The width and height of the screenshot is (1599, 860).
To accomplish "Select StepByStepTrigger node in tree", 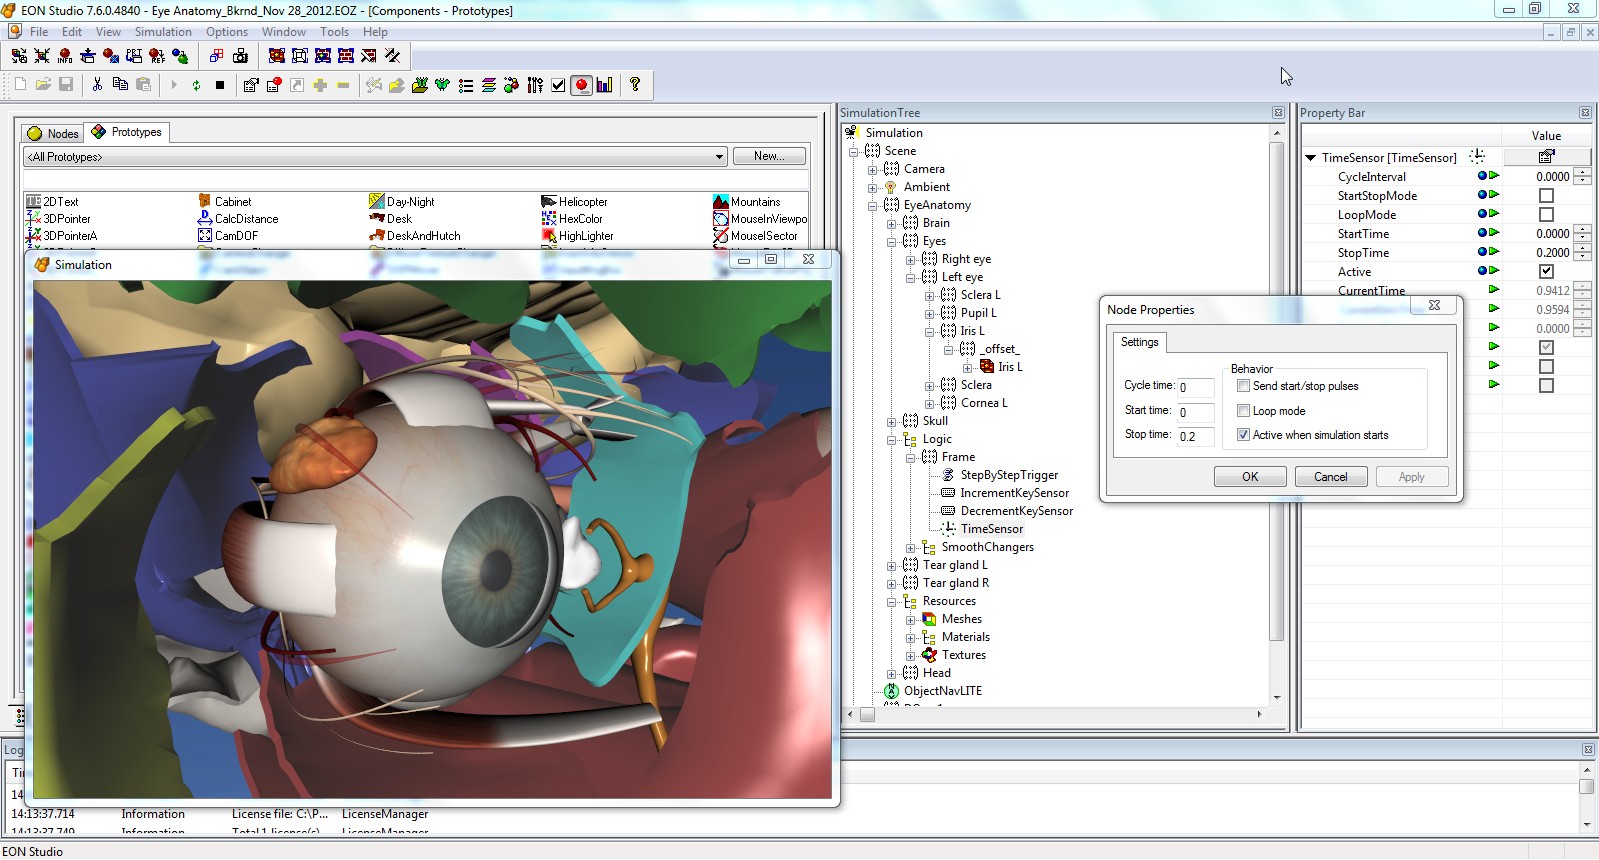I will coord(1008,475).
